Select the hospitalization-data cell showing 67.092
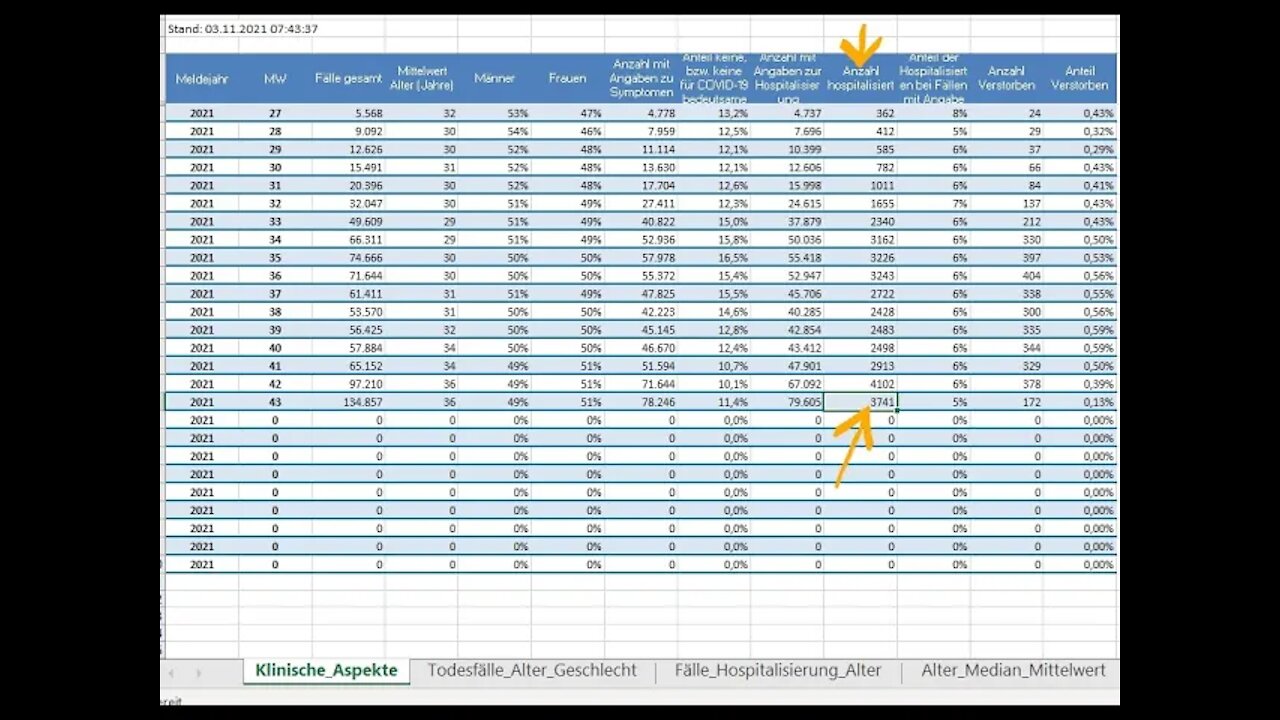 point(787,384)
